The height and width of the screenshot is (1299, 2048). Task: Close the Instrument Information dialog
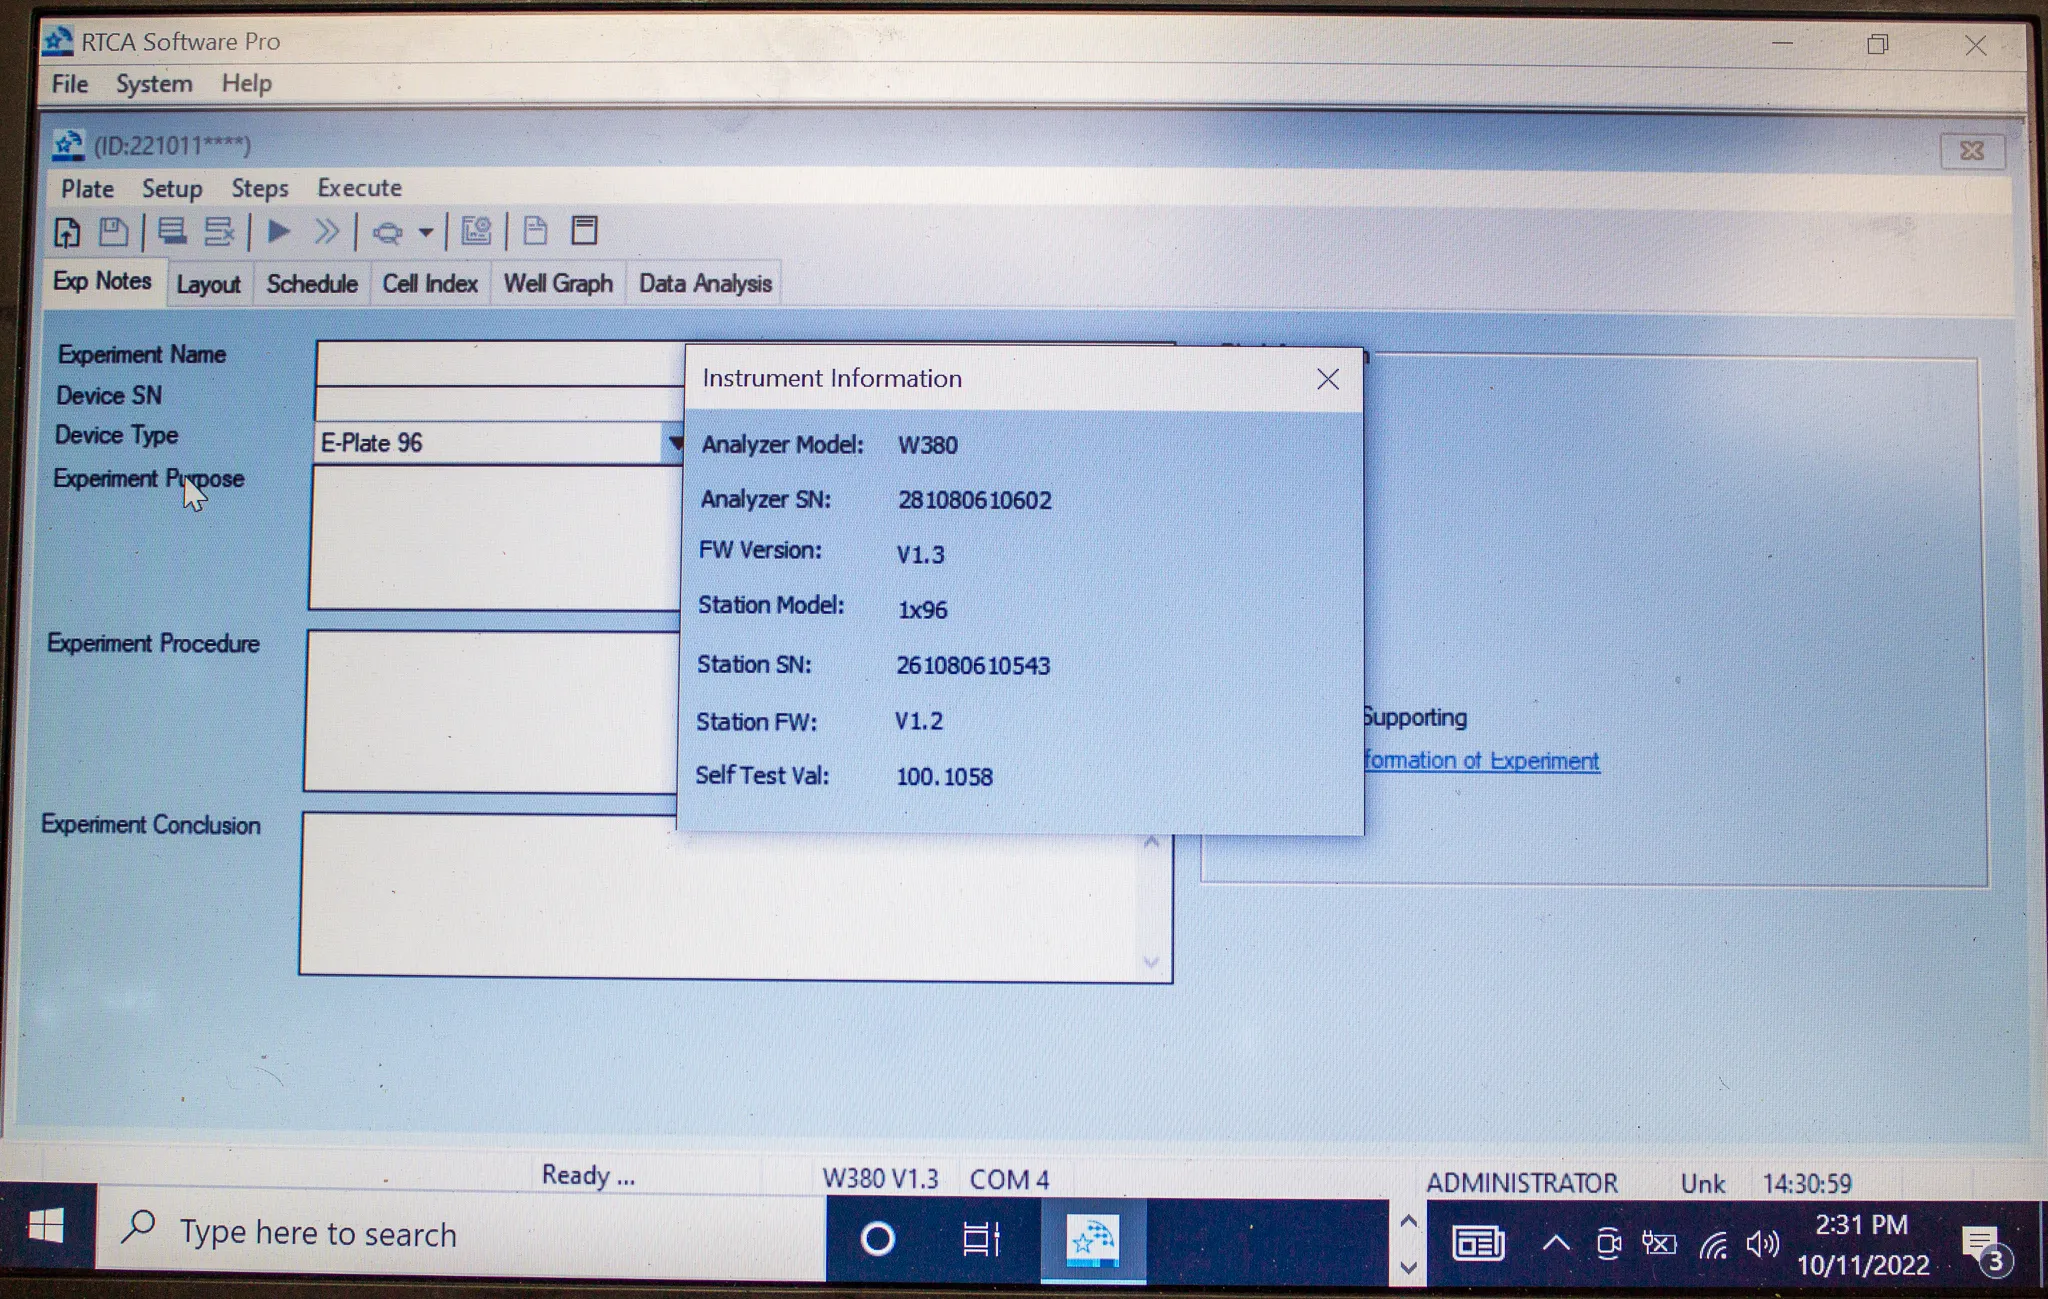(x=1326, y=379)
